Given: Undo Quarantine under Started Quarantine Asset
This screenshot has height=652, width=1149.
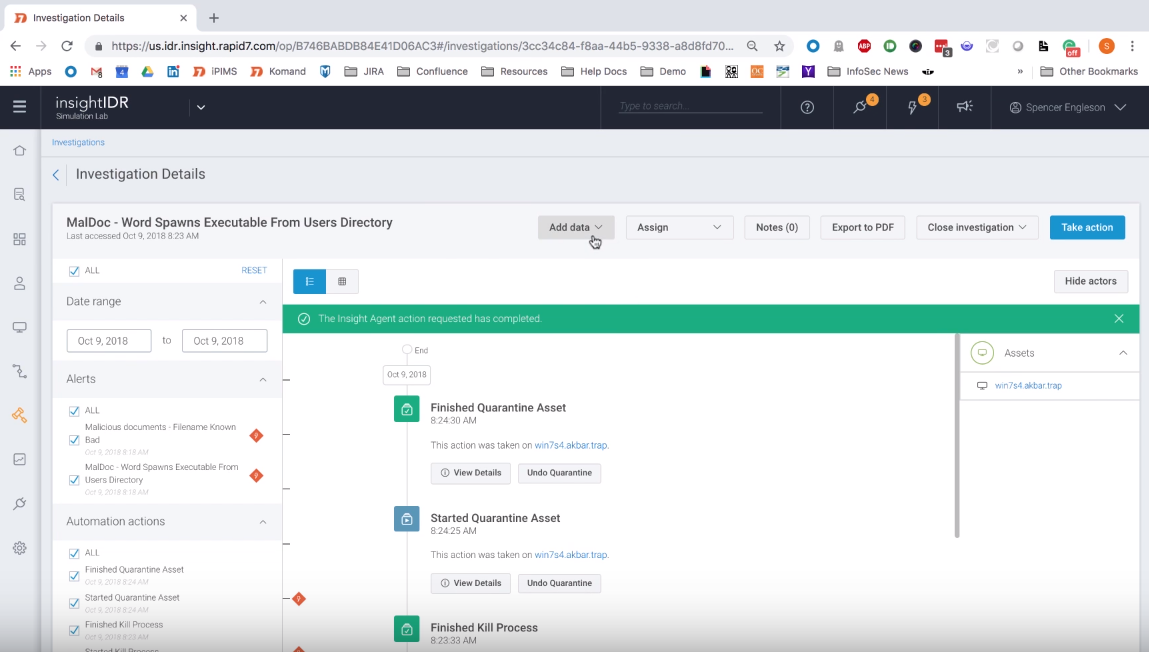Looking at the screenshot, I should pos(559,583).
